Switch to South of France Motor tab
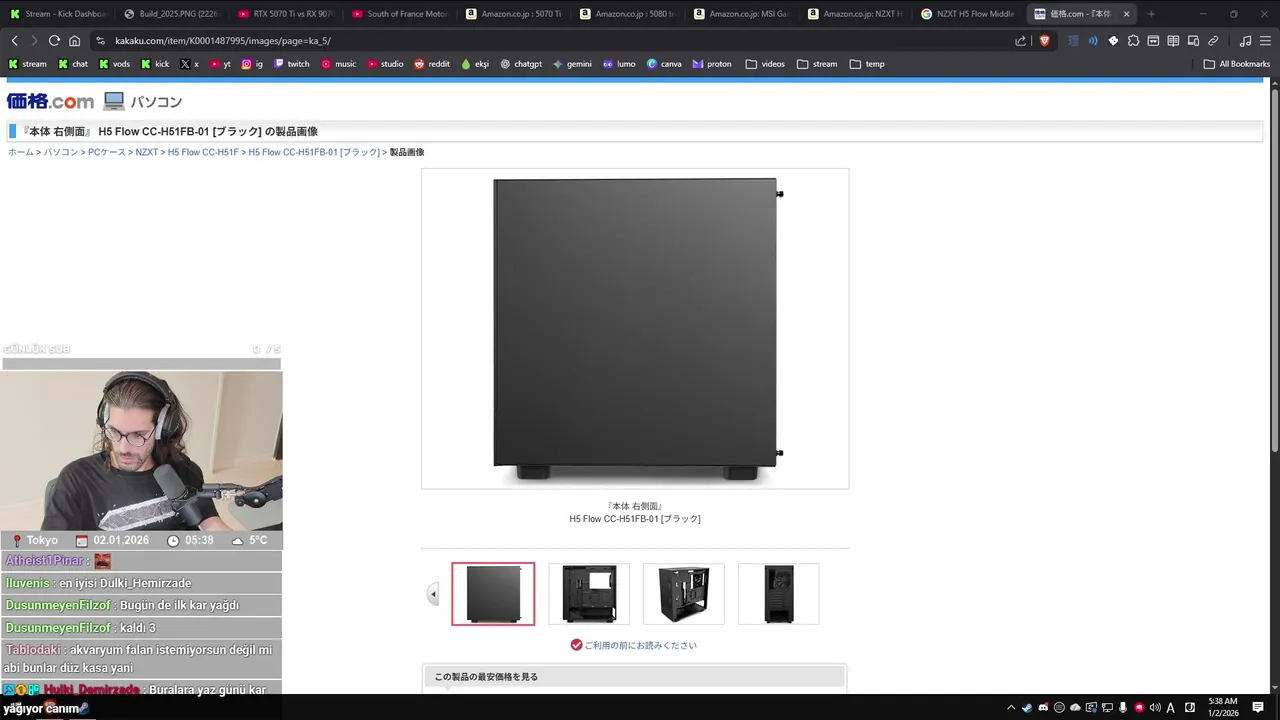The width and height of the screenshot is (1280, 720). pyautogui.click(x=399, y=14)
